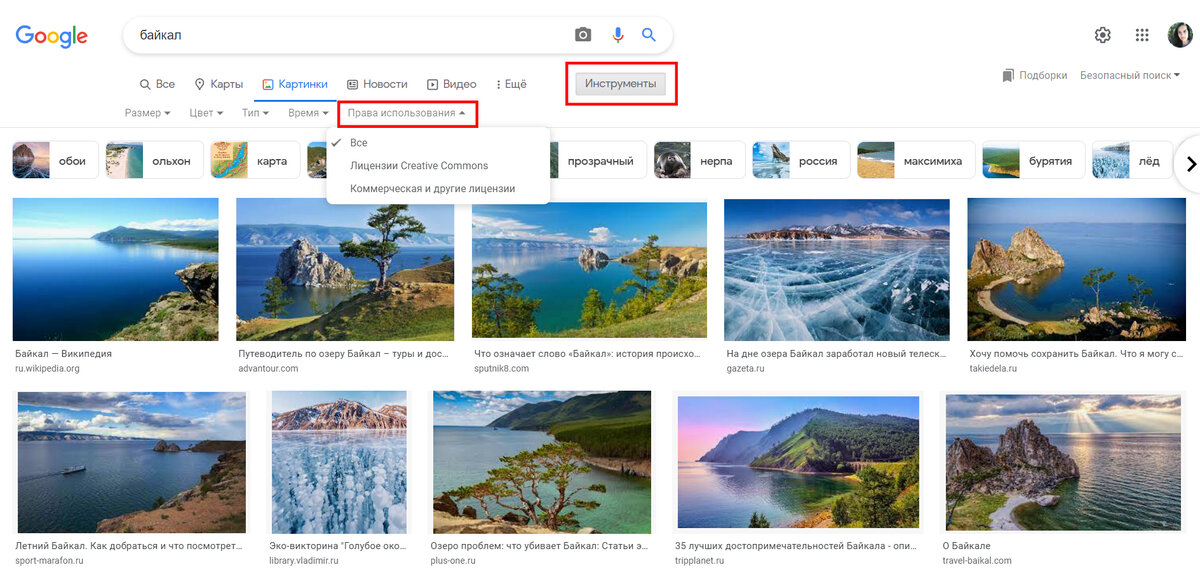Open the tripplanet.ru image result

(798, 462)
